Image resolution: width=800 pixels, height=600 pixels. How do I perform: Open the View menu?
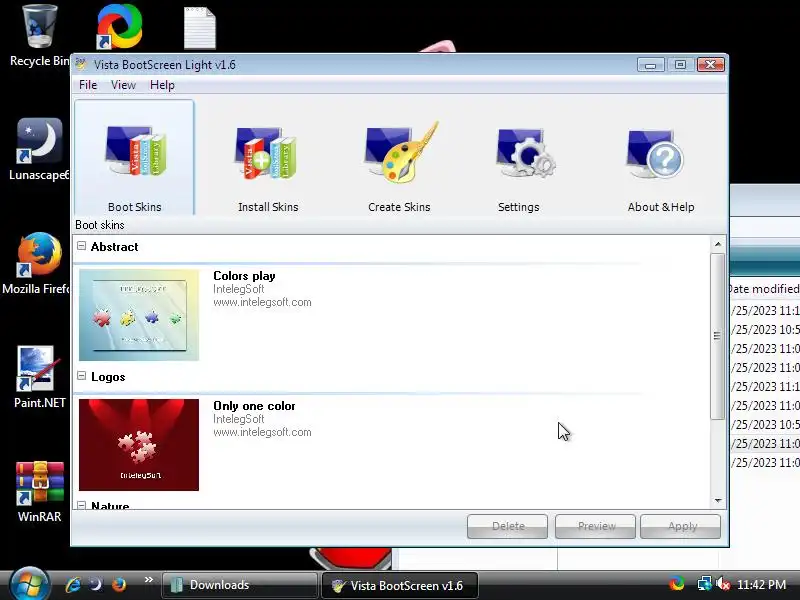(123, 85)
